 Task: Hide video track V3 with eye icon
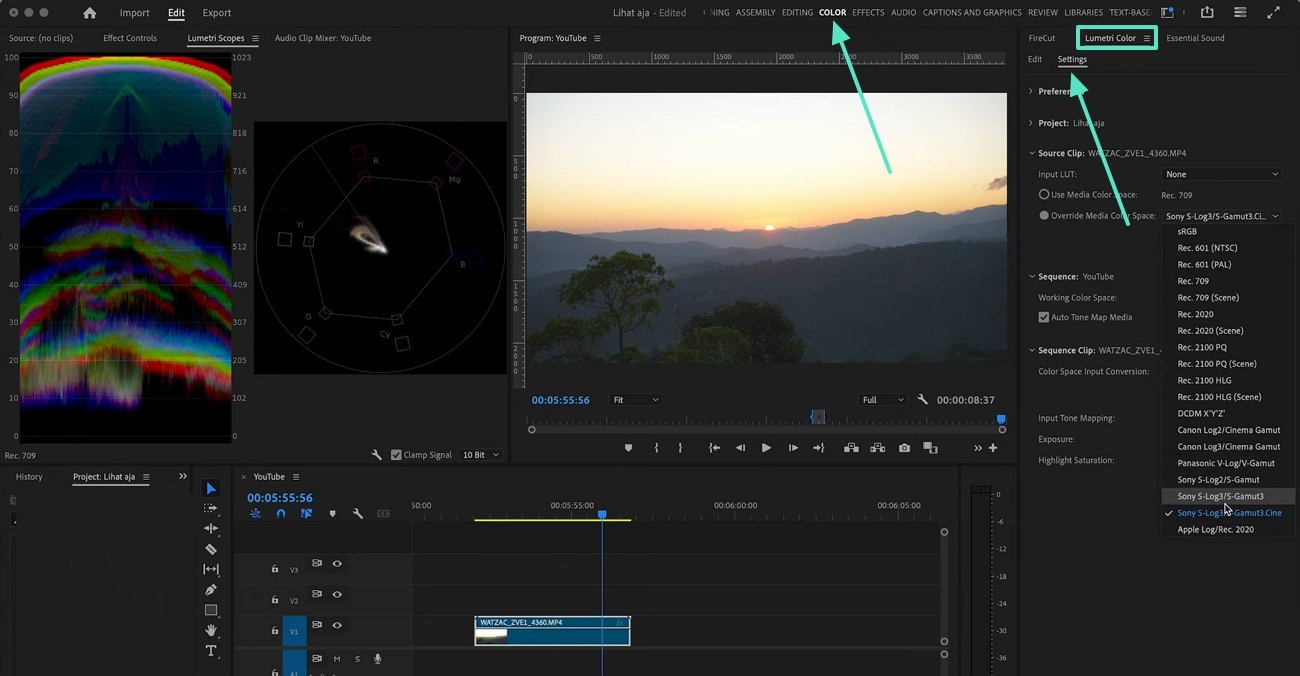click(x=337, y=564)
